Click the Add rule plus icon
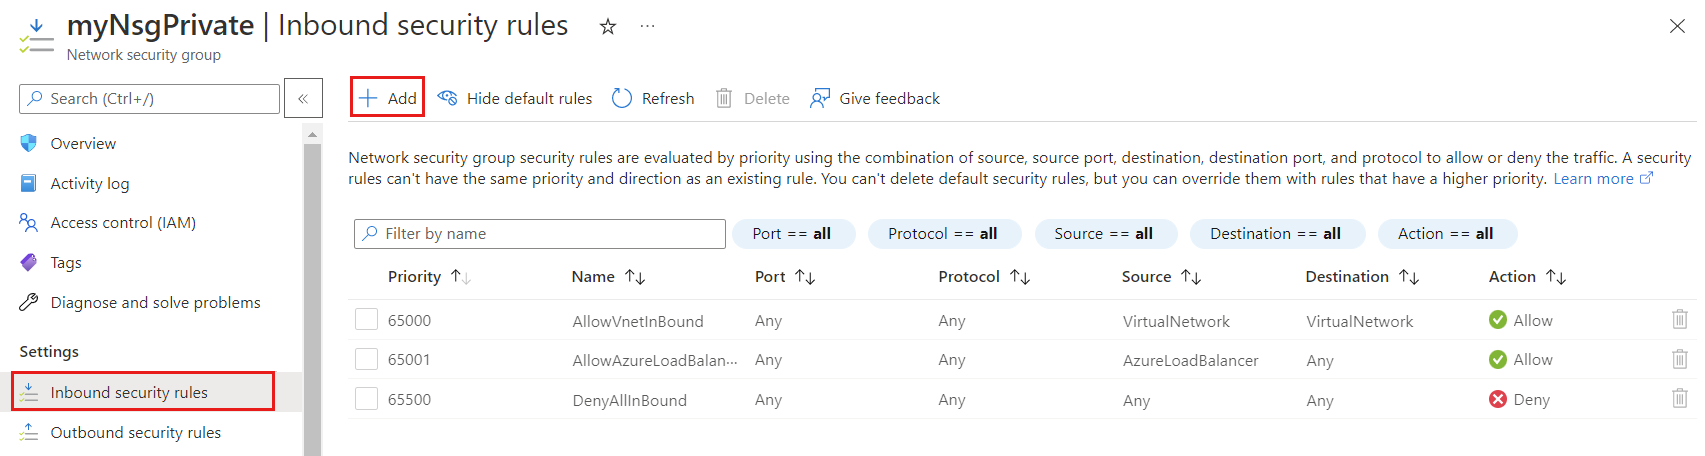Screen dimensions: 1705x456 (368, 98)
